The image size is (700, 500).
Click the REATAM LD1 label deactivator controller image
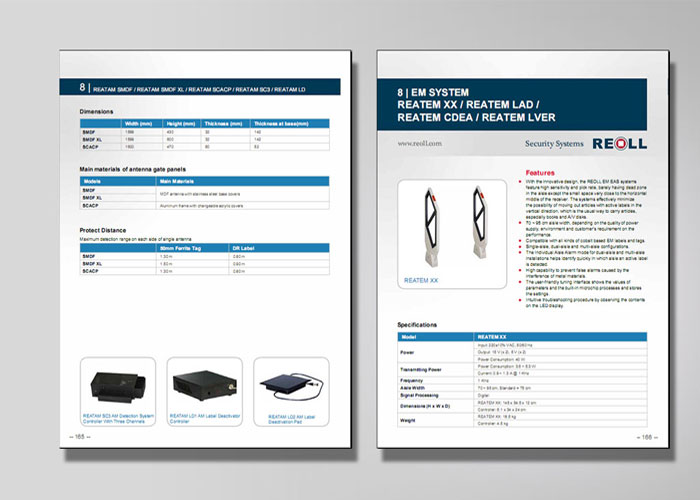pyautogui.click(x=205, y=385)
